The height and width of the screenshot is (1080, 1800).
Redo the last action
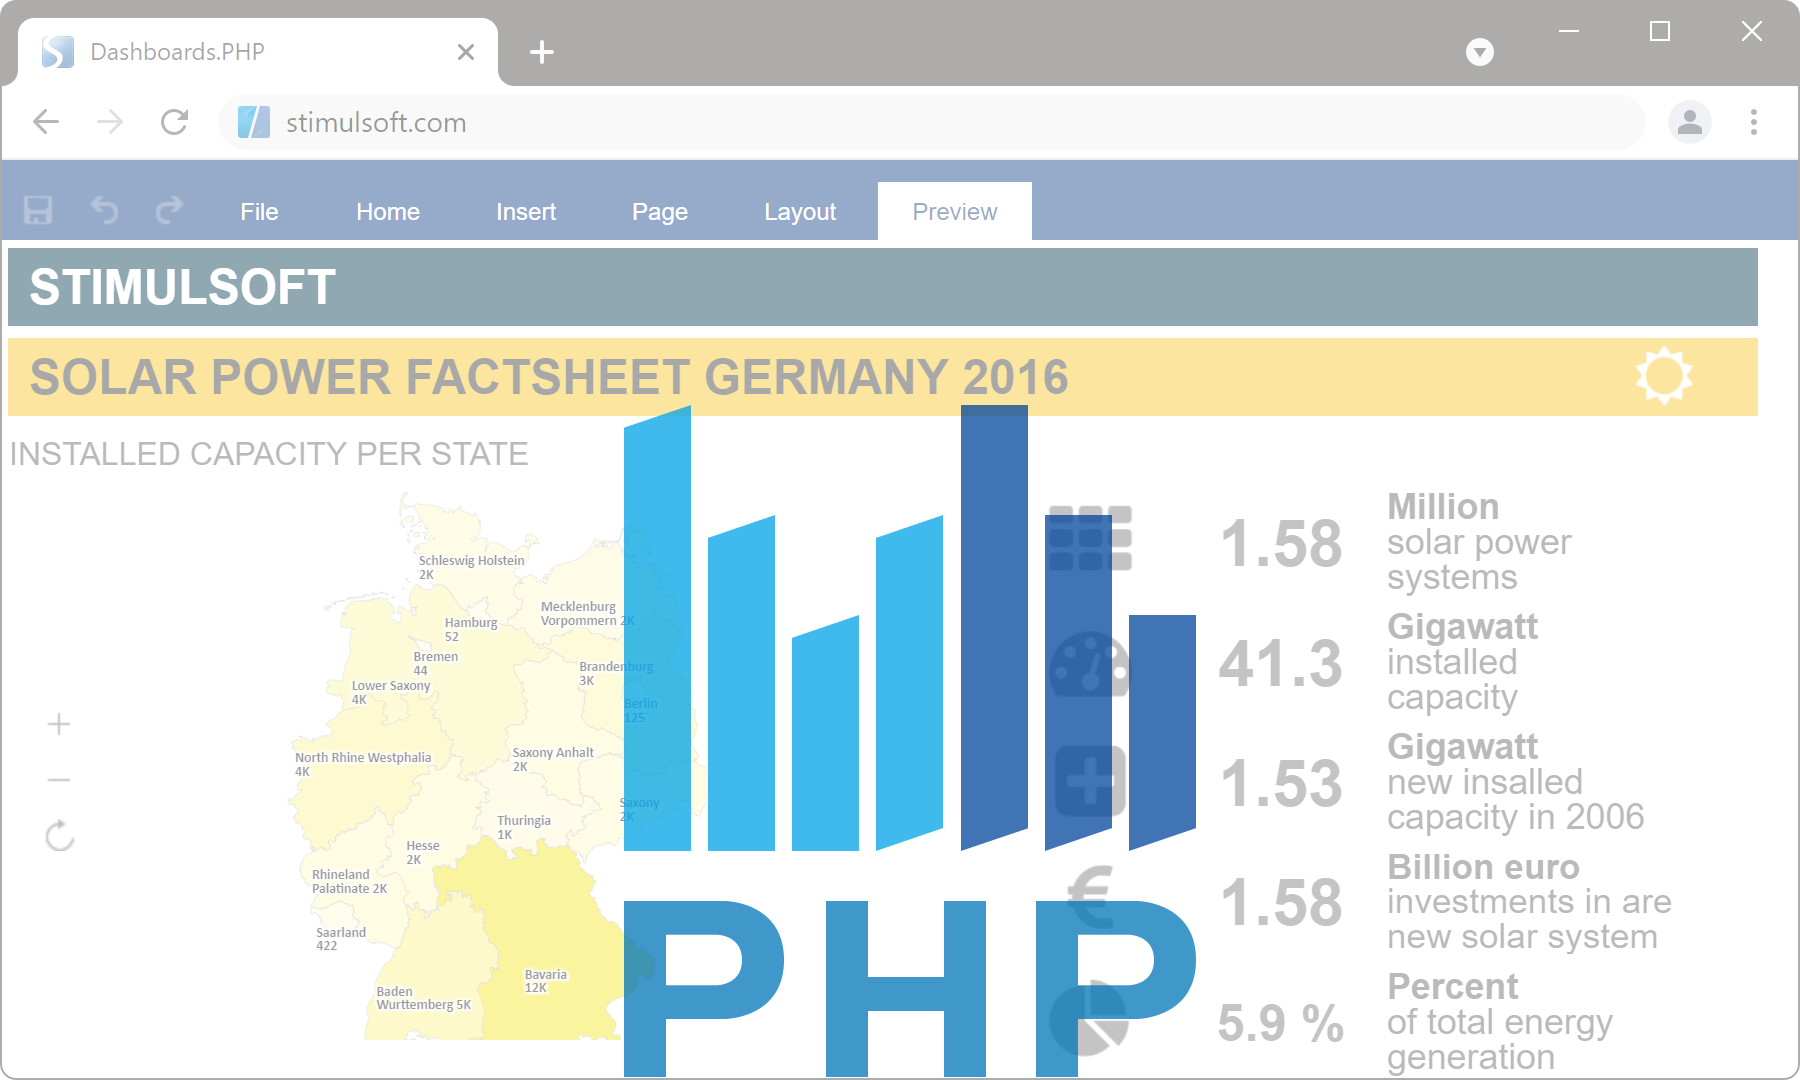(x=170, y=210)
